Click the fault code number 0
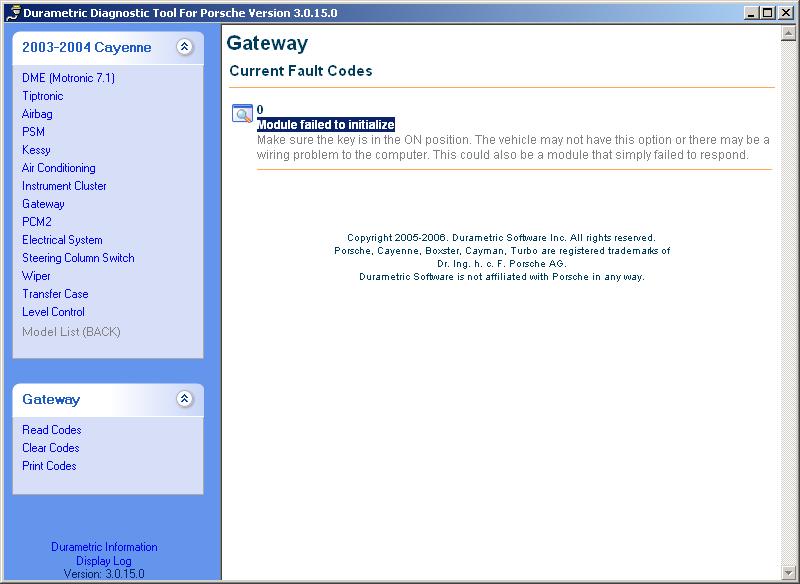 260,110
